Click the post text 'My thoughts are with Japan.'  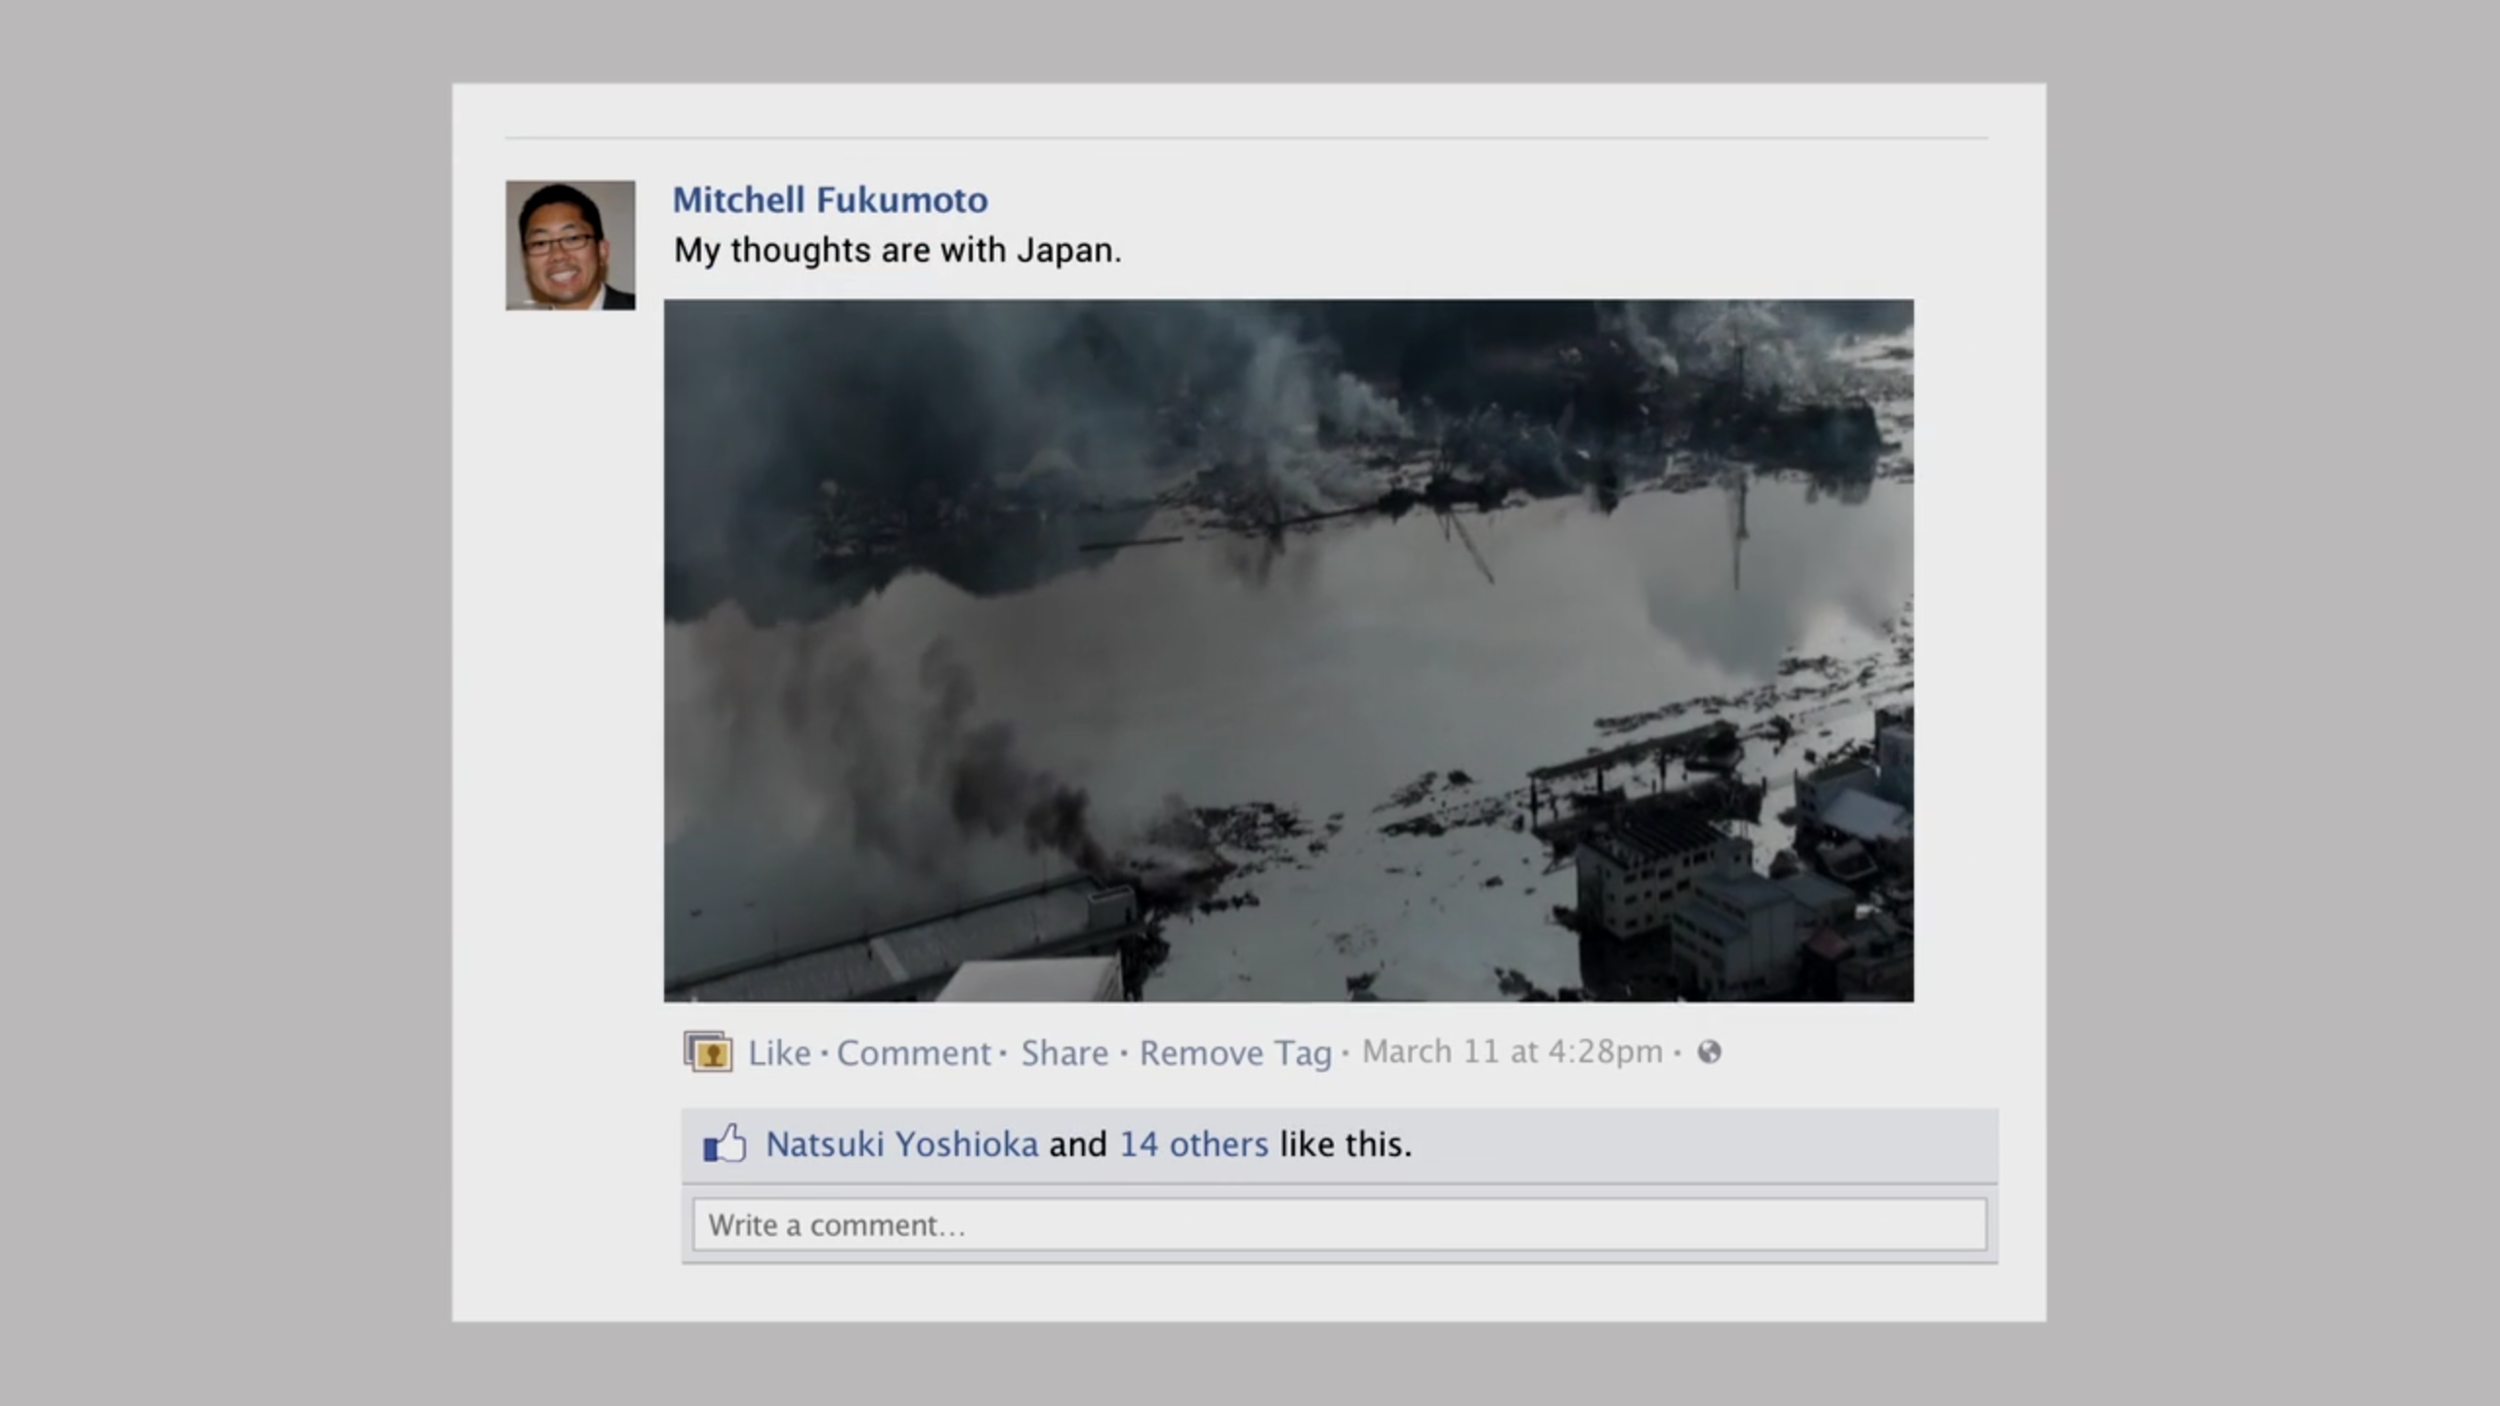(897, 250)
